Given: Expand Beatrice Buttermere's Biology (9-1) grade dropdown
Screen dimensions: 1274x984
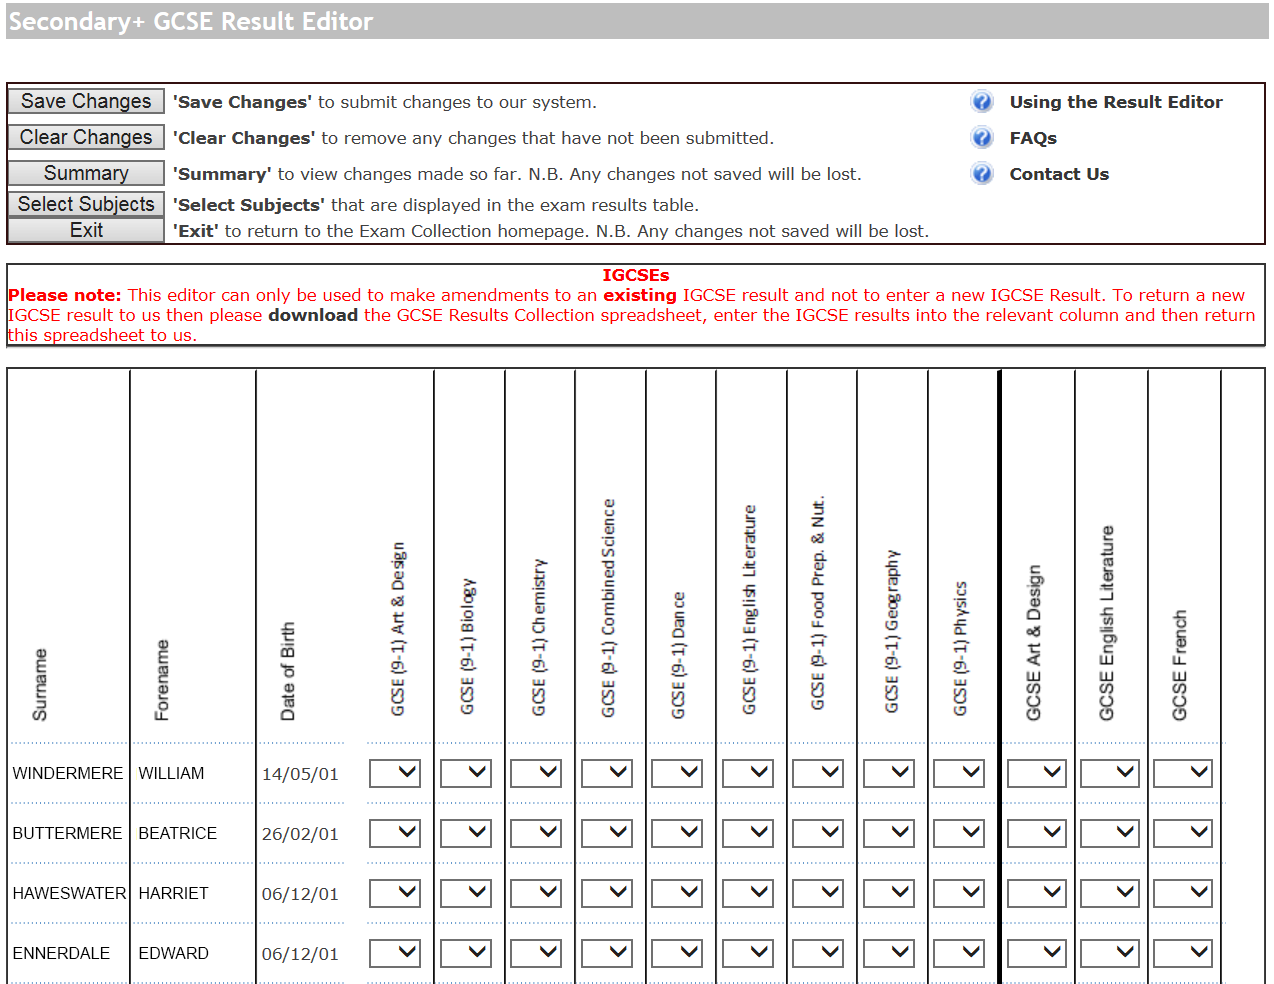Looking at the screenshot, I should click(x=466, y=833).
